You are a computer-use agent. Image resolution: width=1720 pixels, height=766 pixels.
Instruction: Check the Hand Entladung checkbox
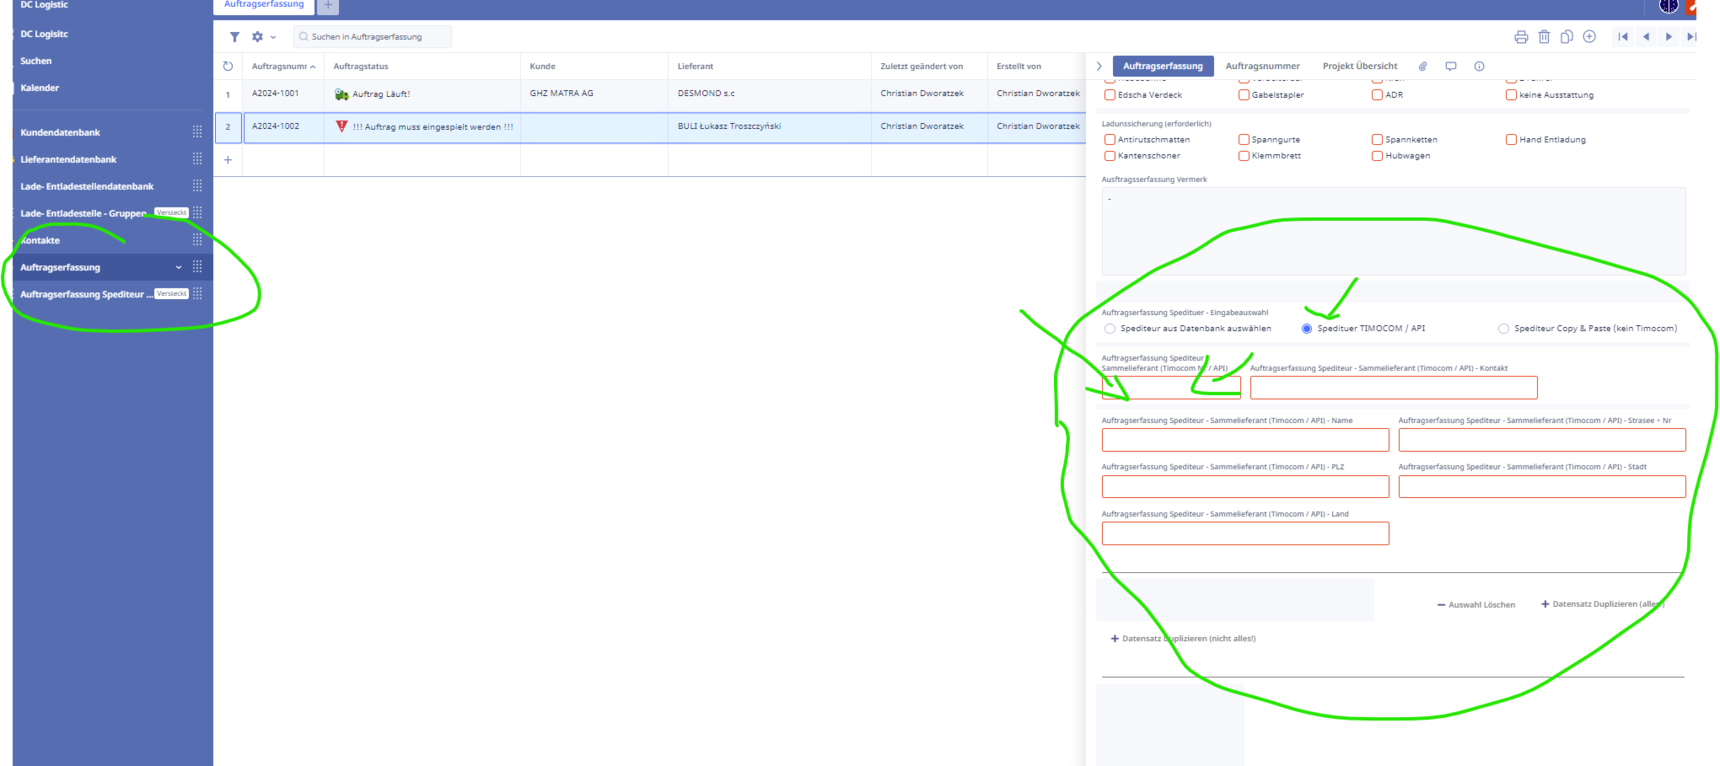pos(1511,140)
